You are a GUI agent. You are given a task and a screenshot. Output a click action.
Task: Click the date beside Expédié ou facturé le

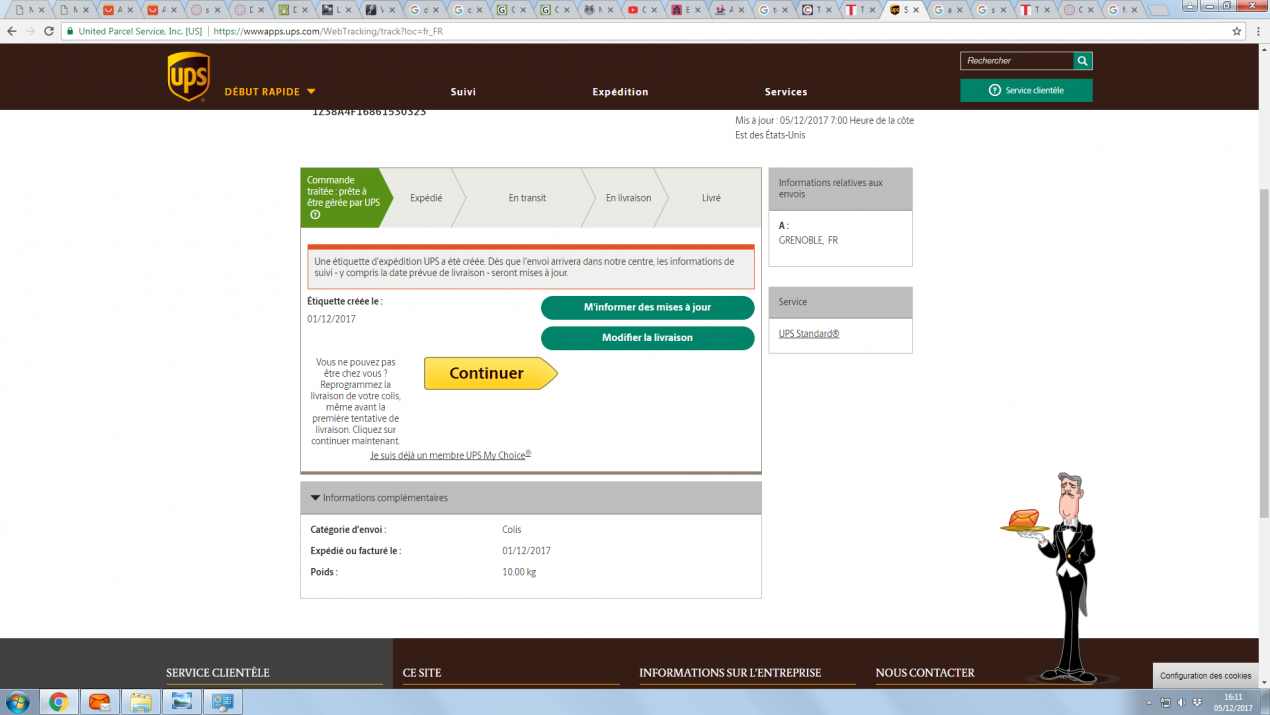526,551
